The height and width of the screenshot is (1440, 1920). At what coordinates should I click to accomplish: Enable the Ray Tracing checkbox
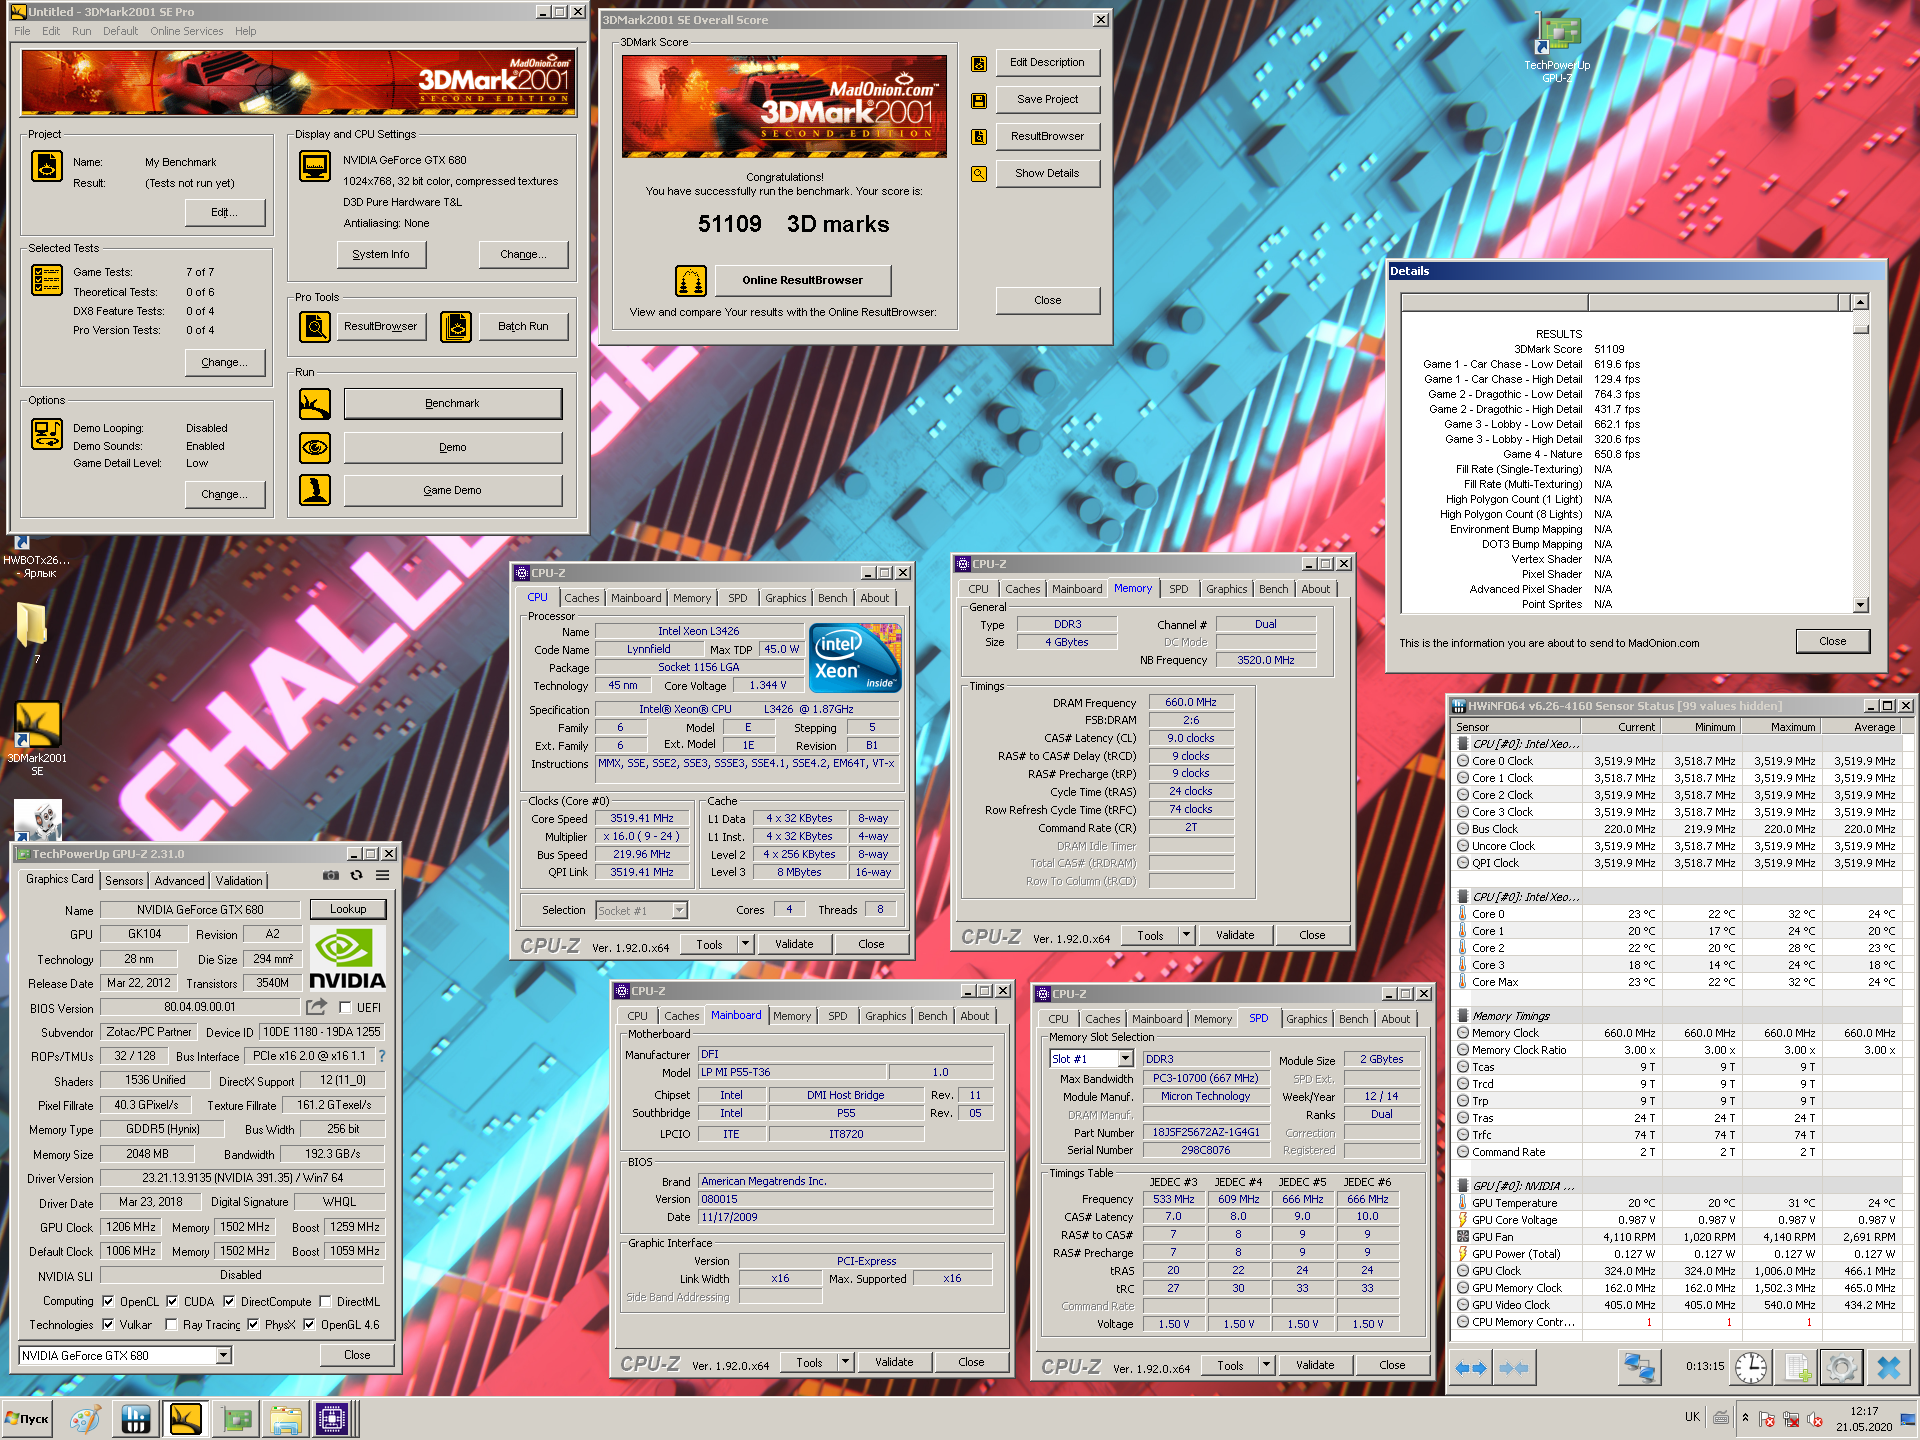click(171, 1325)
